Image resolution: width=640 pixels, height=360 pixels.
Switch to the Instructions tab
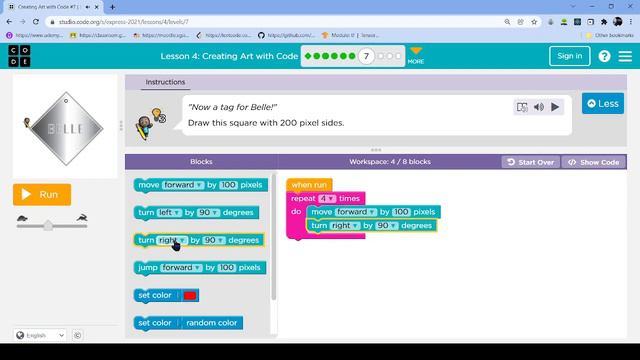click(165, 82)
